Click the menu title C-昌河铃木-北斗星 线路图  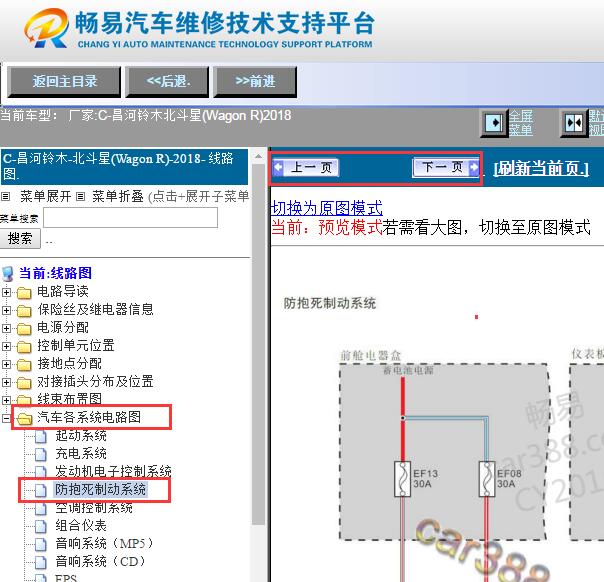[124, 166]
